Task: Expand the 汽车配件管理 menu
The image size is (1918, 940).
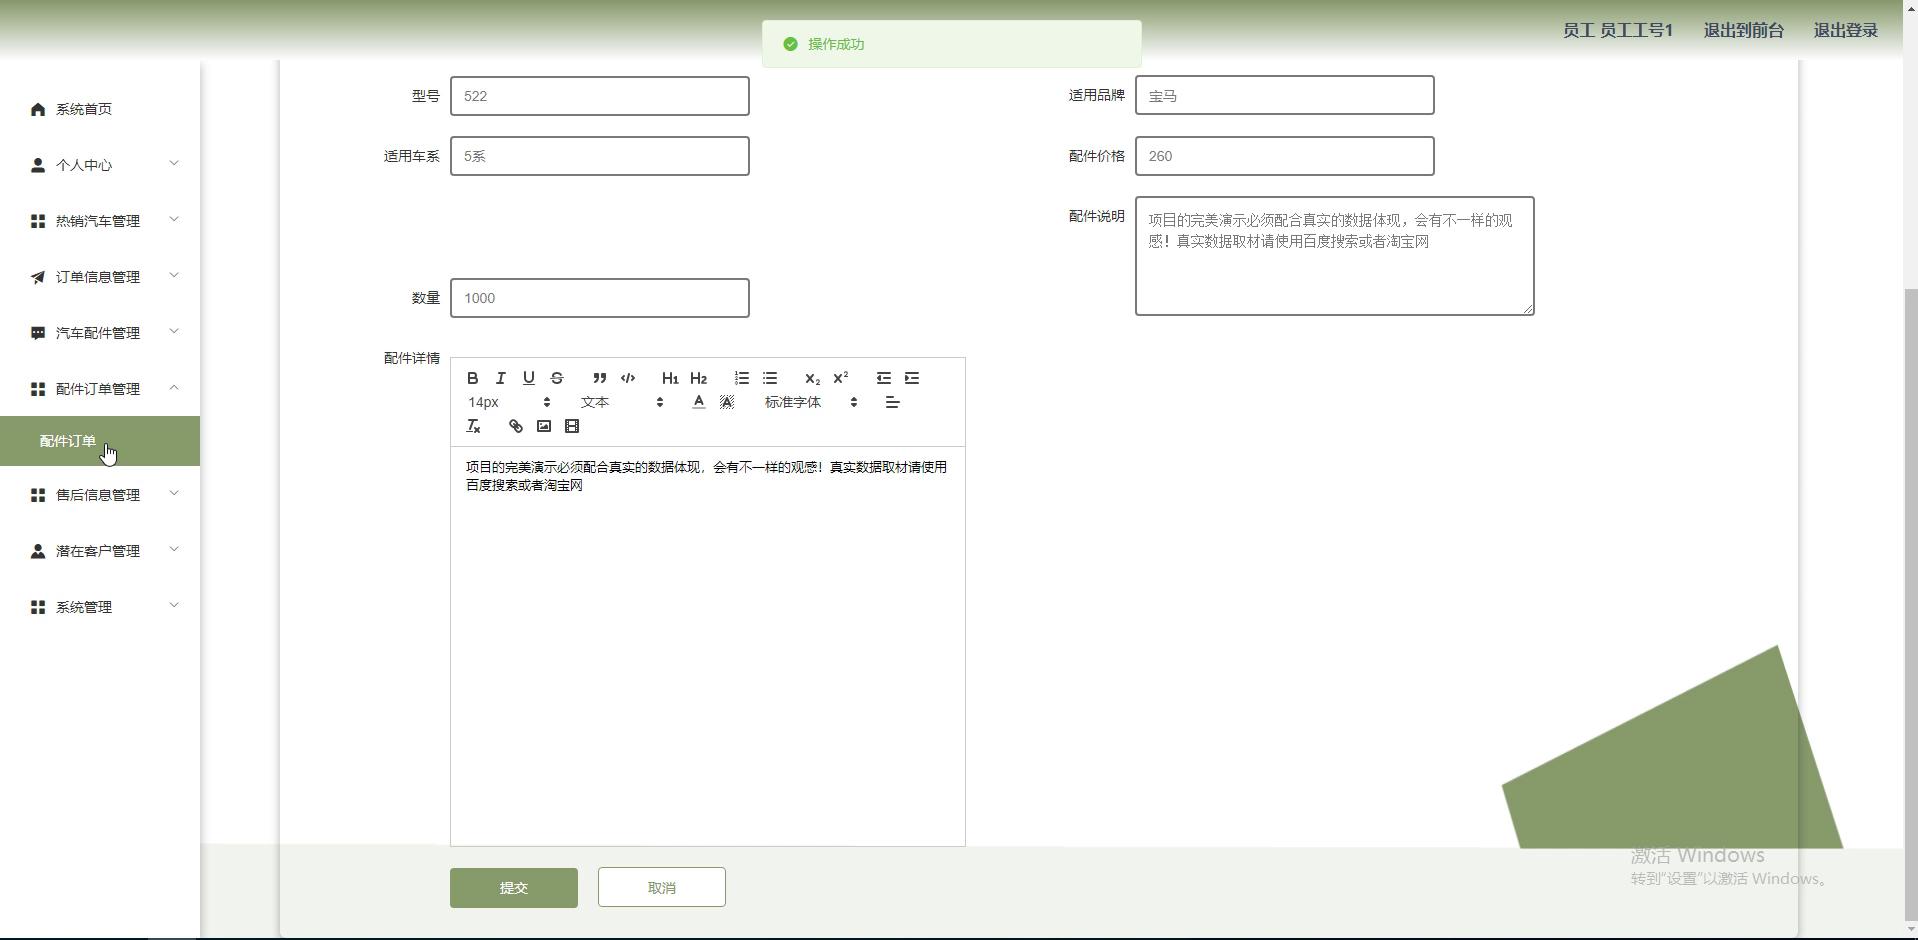Action: pyautogui.click(x=100, y=333)
